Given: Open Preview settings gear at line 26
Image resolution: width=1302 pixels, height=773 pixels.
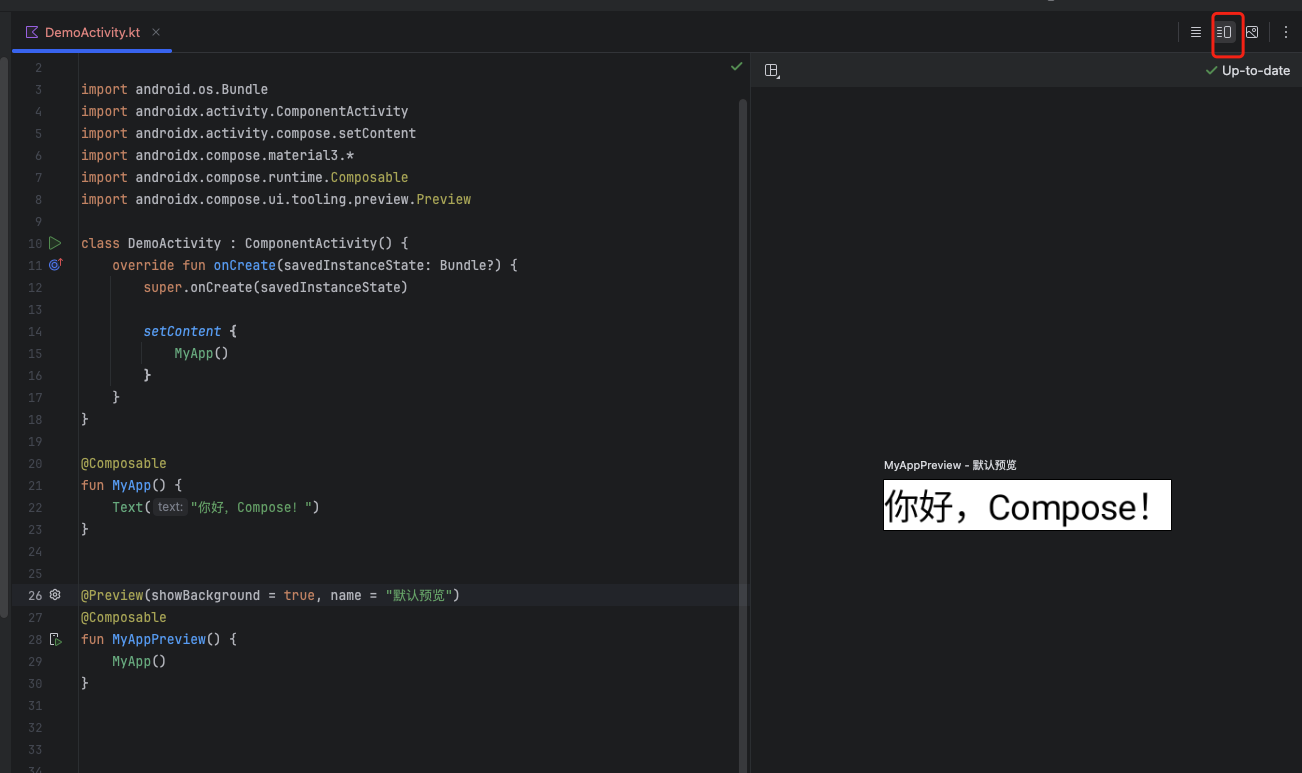Looking at the screenshot, I should [55, 595].
